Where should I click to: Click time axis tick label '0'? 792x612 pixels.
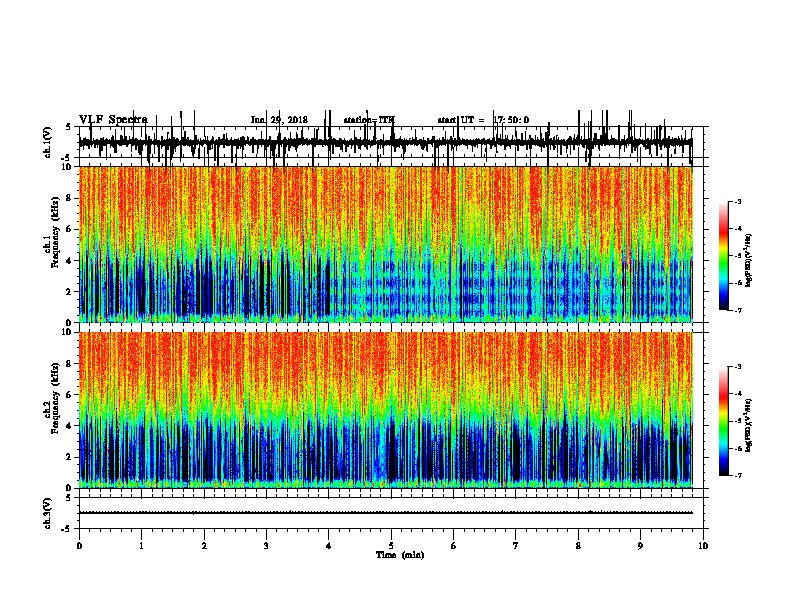point(79,546)
